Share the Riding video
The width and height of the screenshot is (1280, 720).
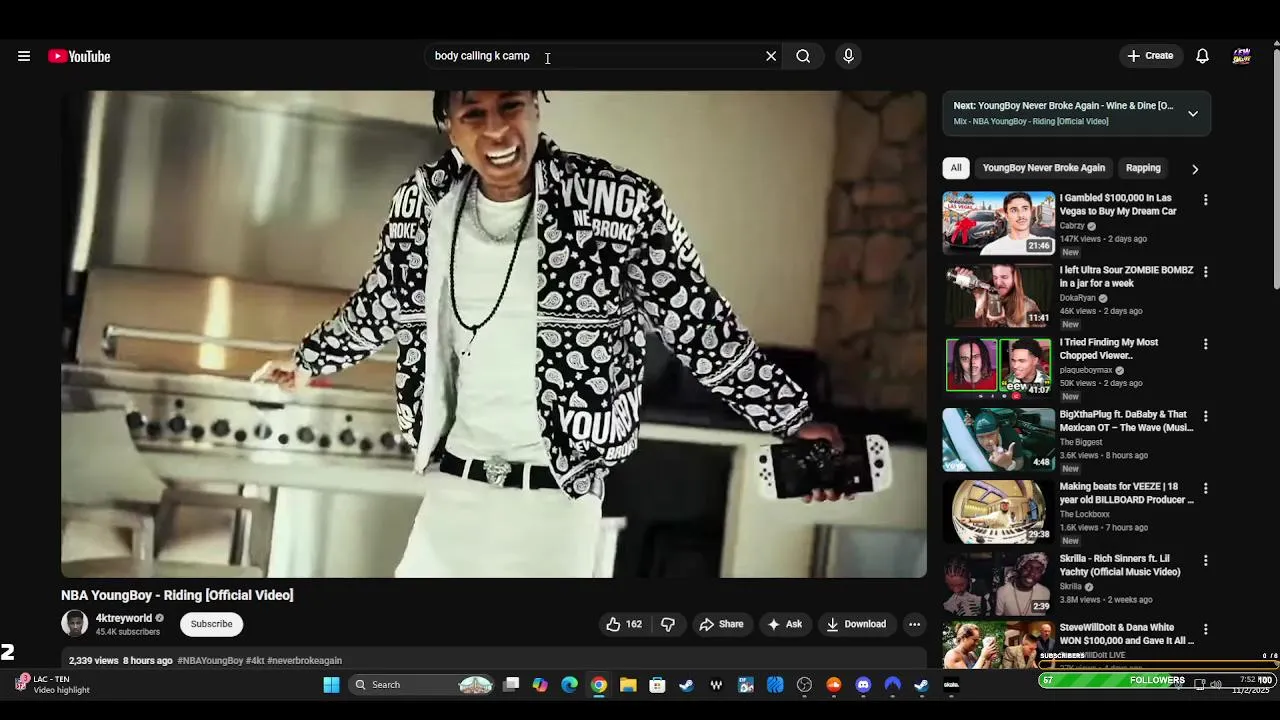pos(721,624)
